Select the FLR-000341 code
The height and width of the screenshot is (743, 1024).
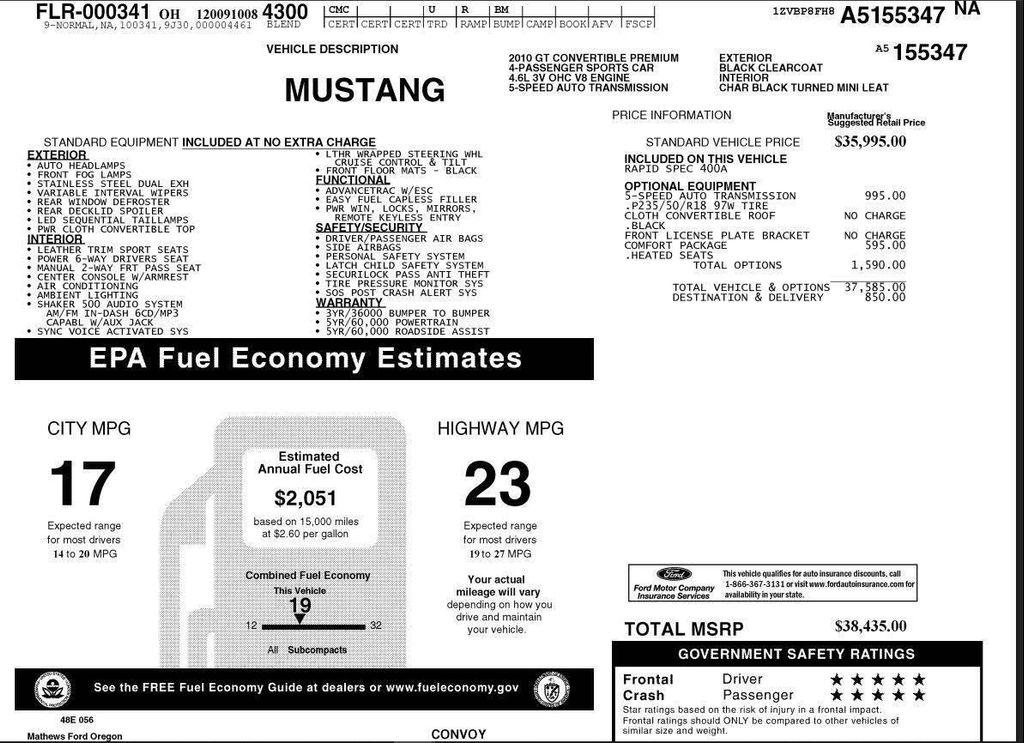(93, 12)
